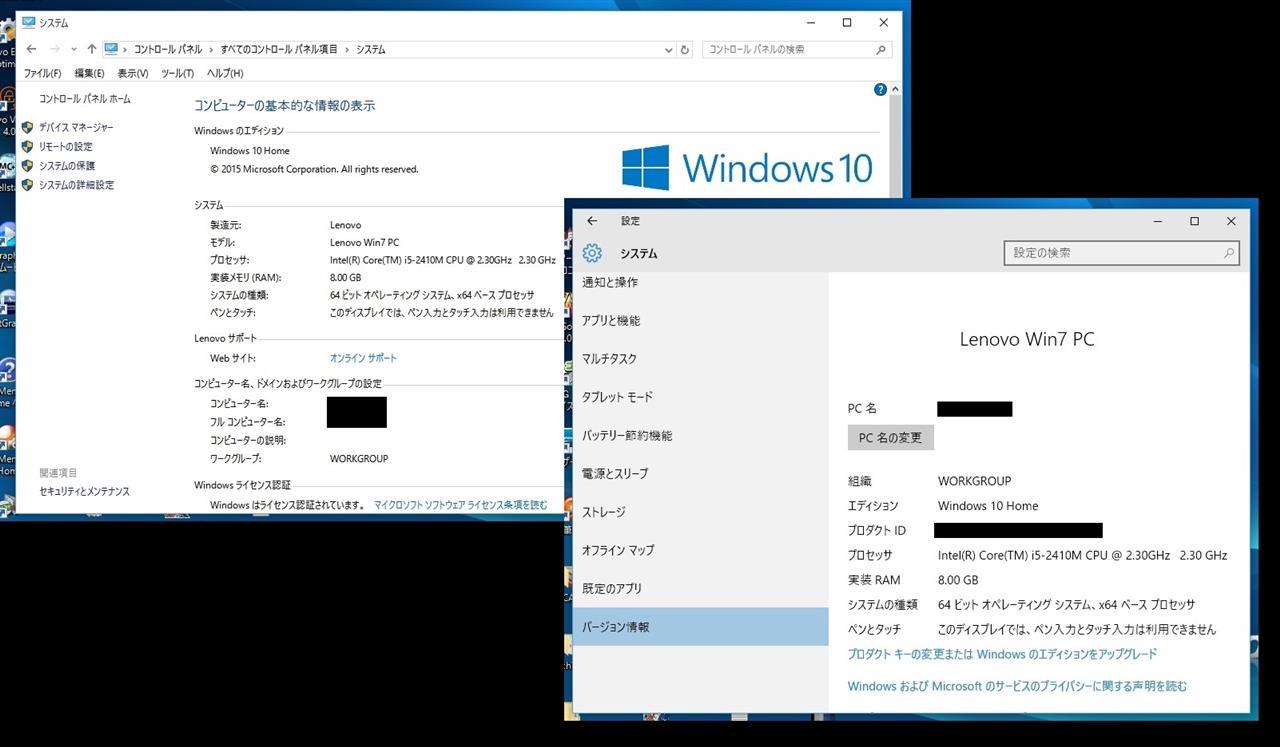The image size is (1280, 747).
Task: Click the back arrow in Settings window
Action: pyautogui.click(x=592, y=221)
